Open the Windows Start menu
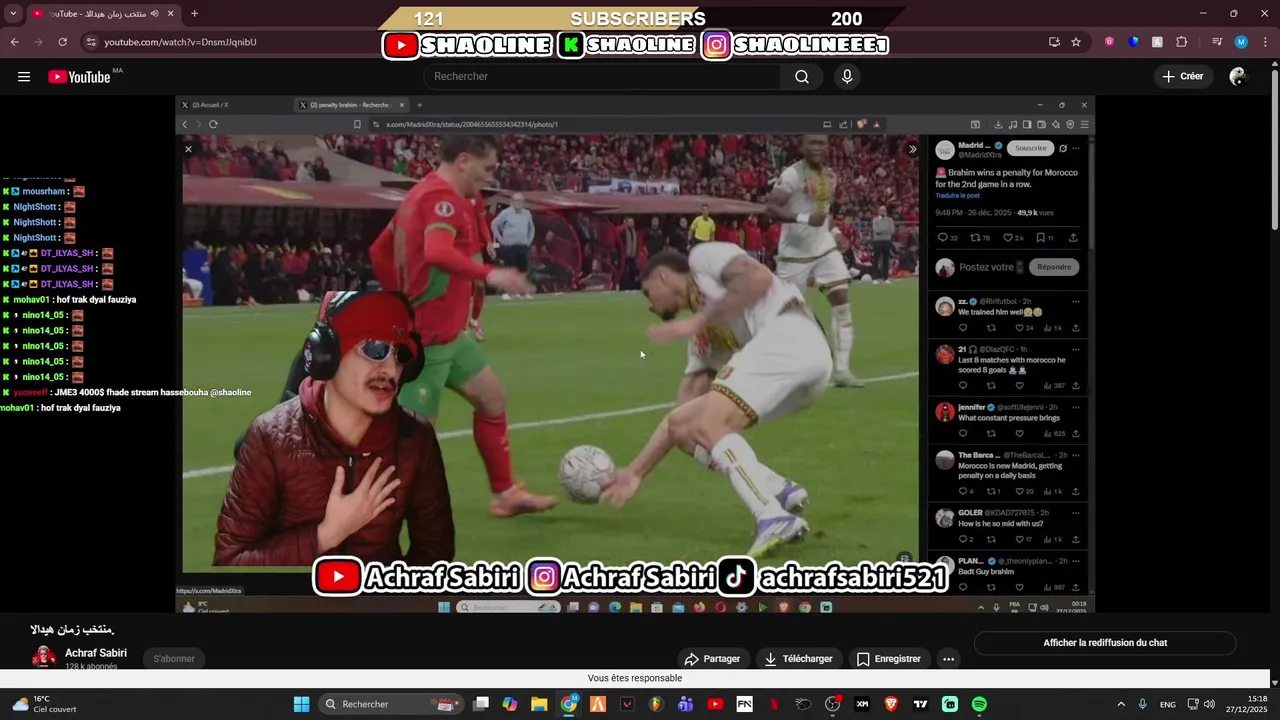Image resolution: width=1280 pixels, height=720 pixels. click(x=301, y=704)
